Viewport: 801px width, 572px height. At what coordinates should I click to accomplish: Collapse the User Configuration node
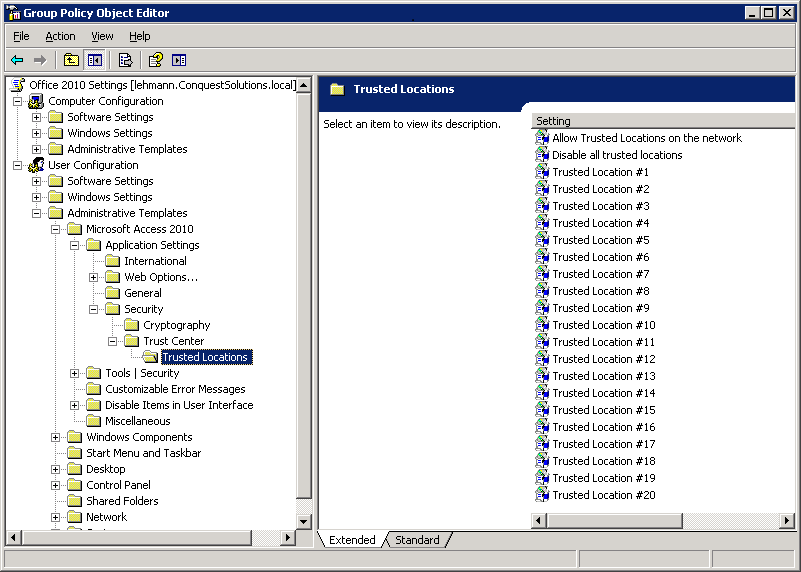[17, 165]
